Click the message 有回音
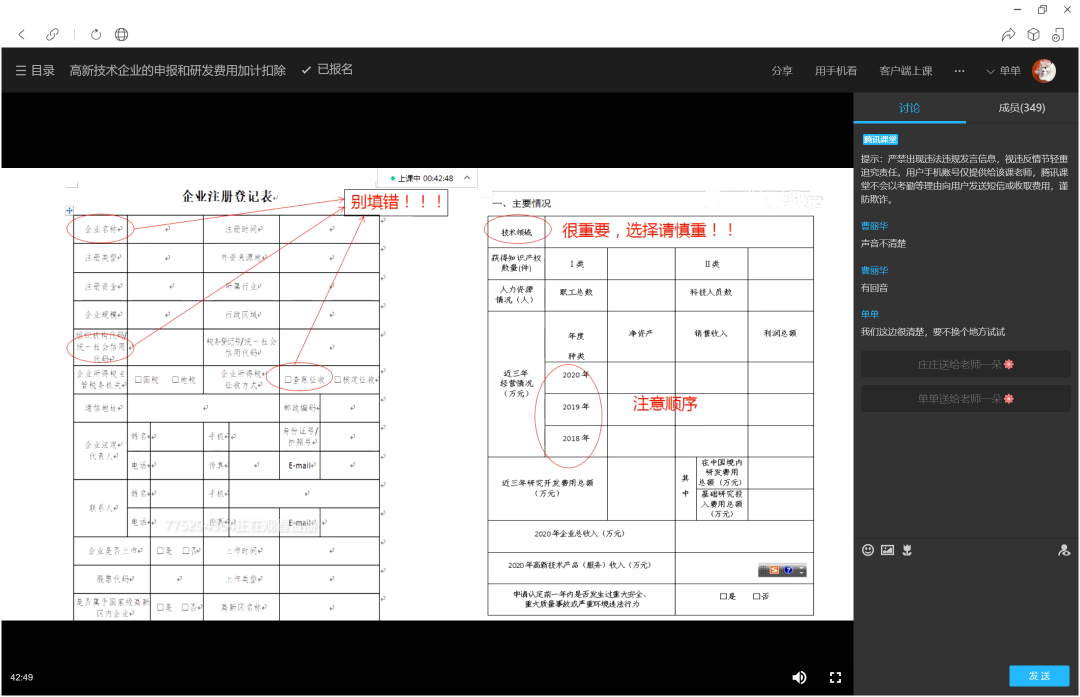Image resolution: width=1080 pixels, height=697 pixels. point(874,288)
